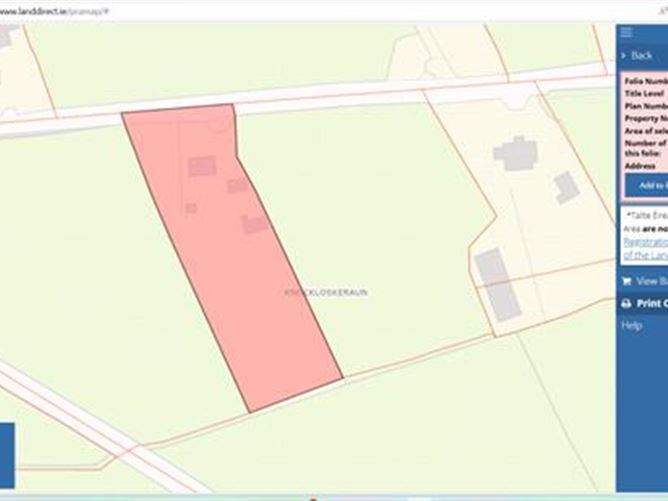Click the Add to Basket button
Image resolution: width=668 pixels, height=501 pixels.
click(x=647, y=185)
